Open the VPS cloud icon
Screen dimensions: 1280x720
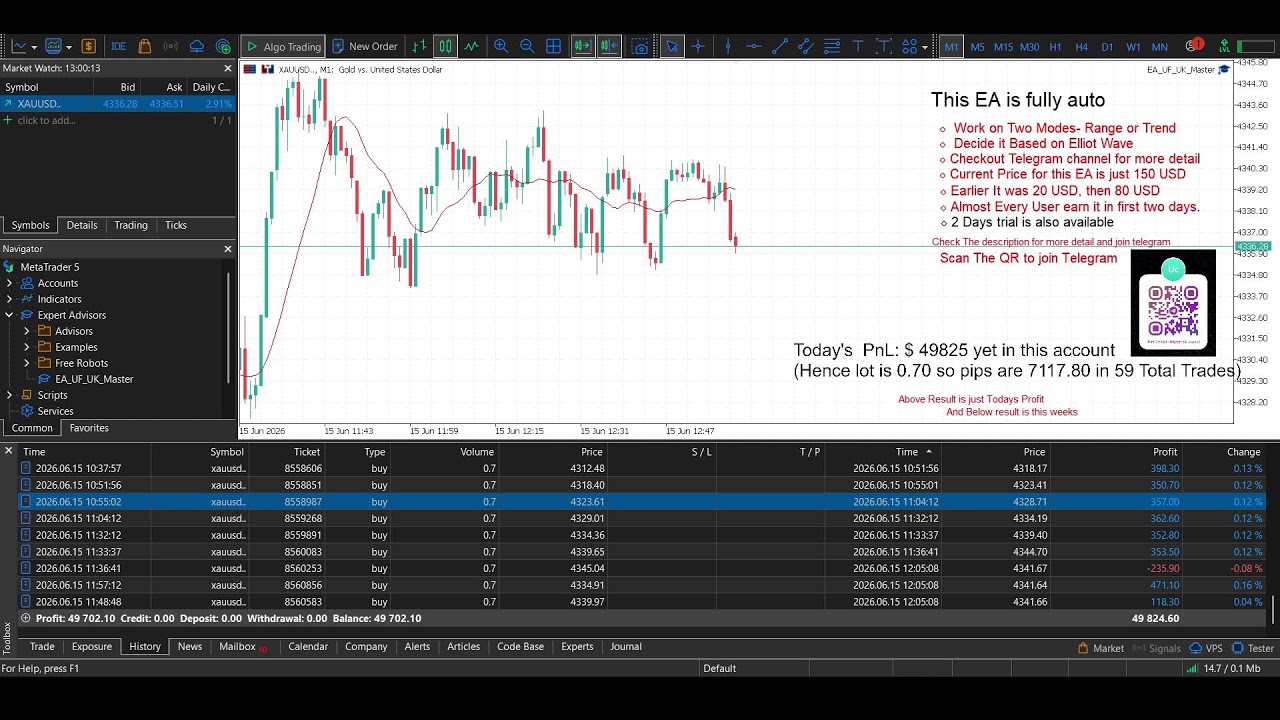click(x=197, y=46)
